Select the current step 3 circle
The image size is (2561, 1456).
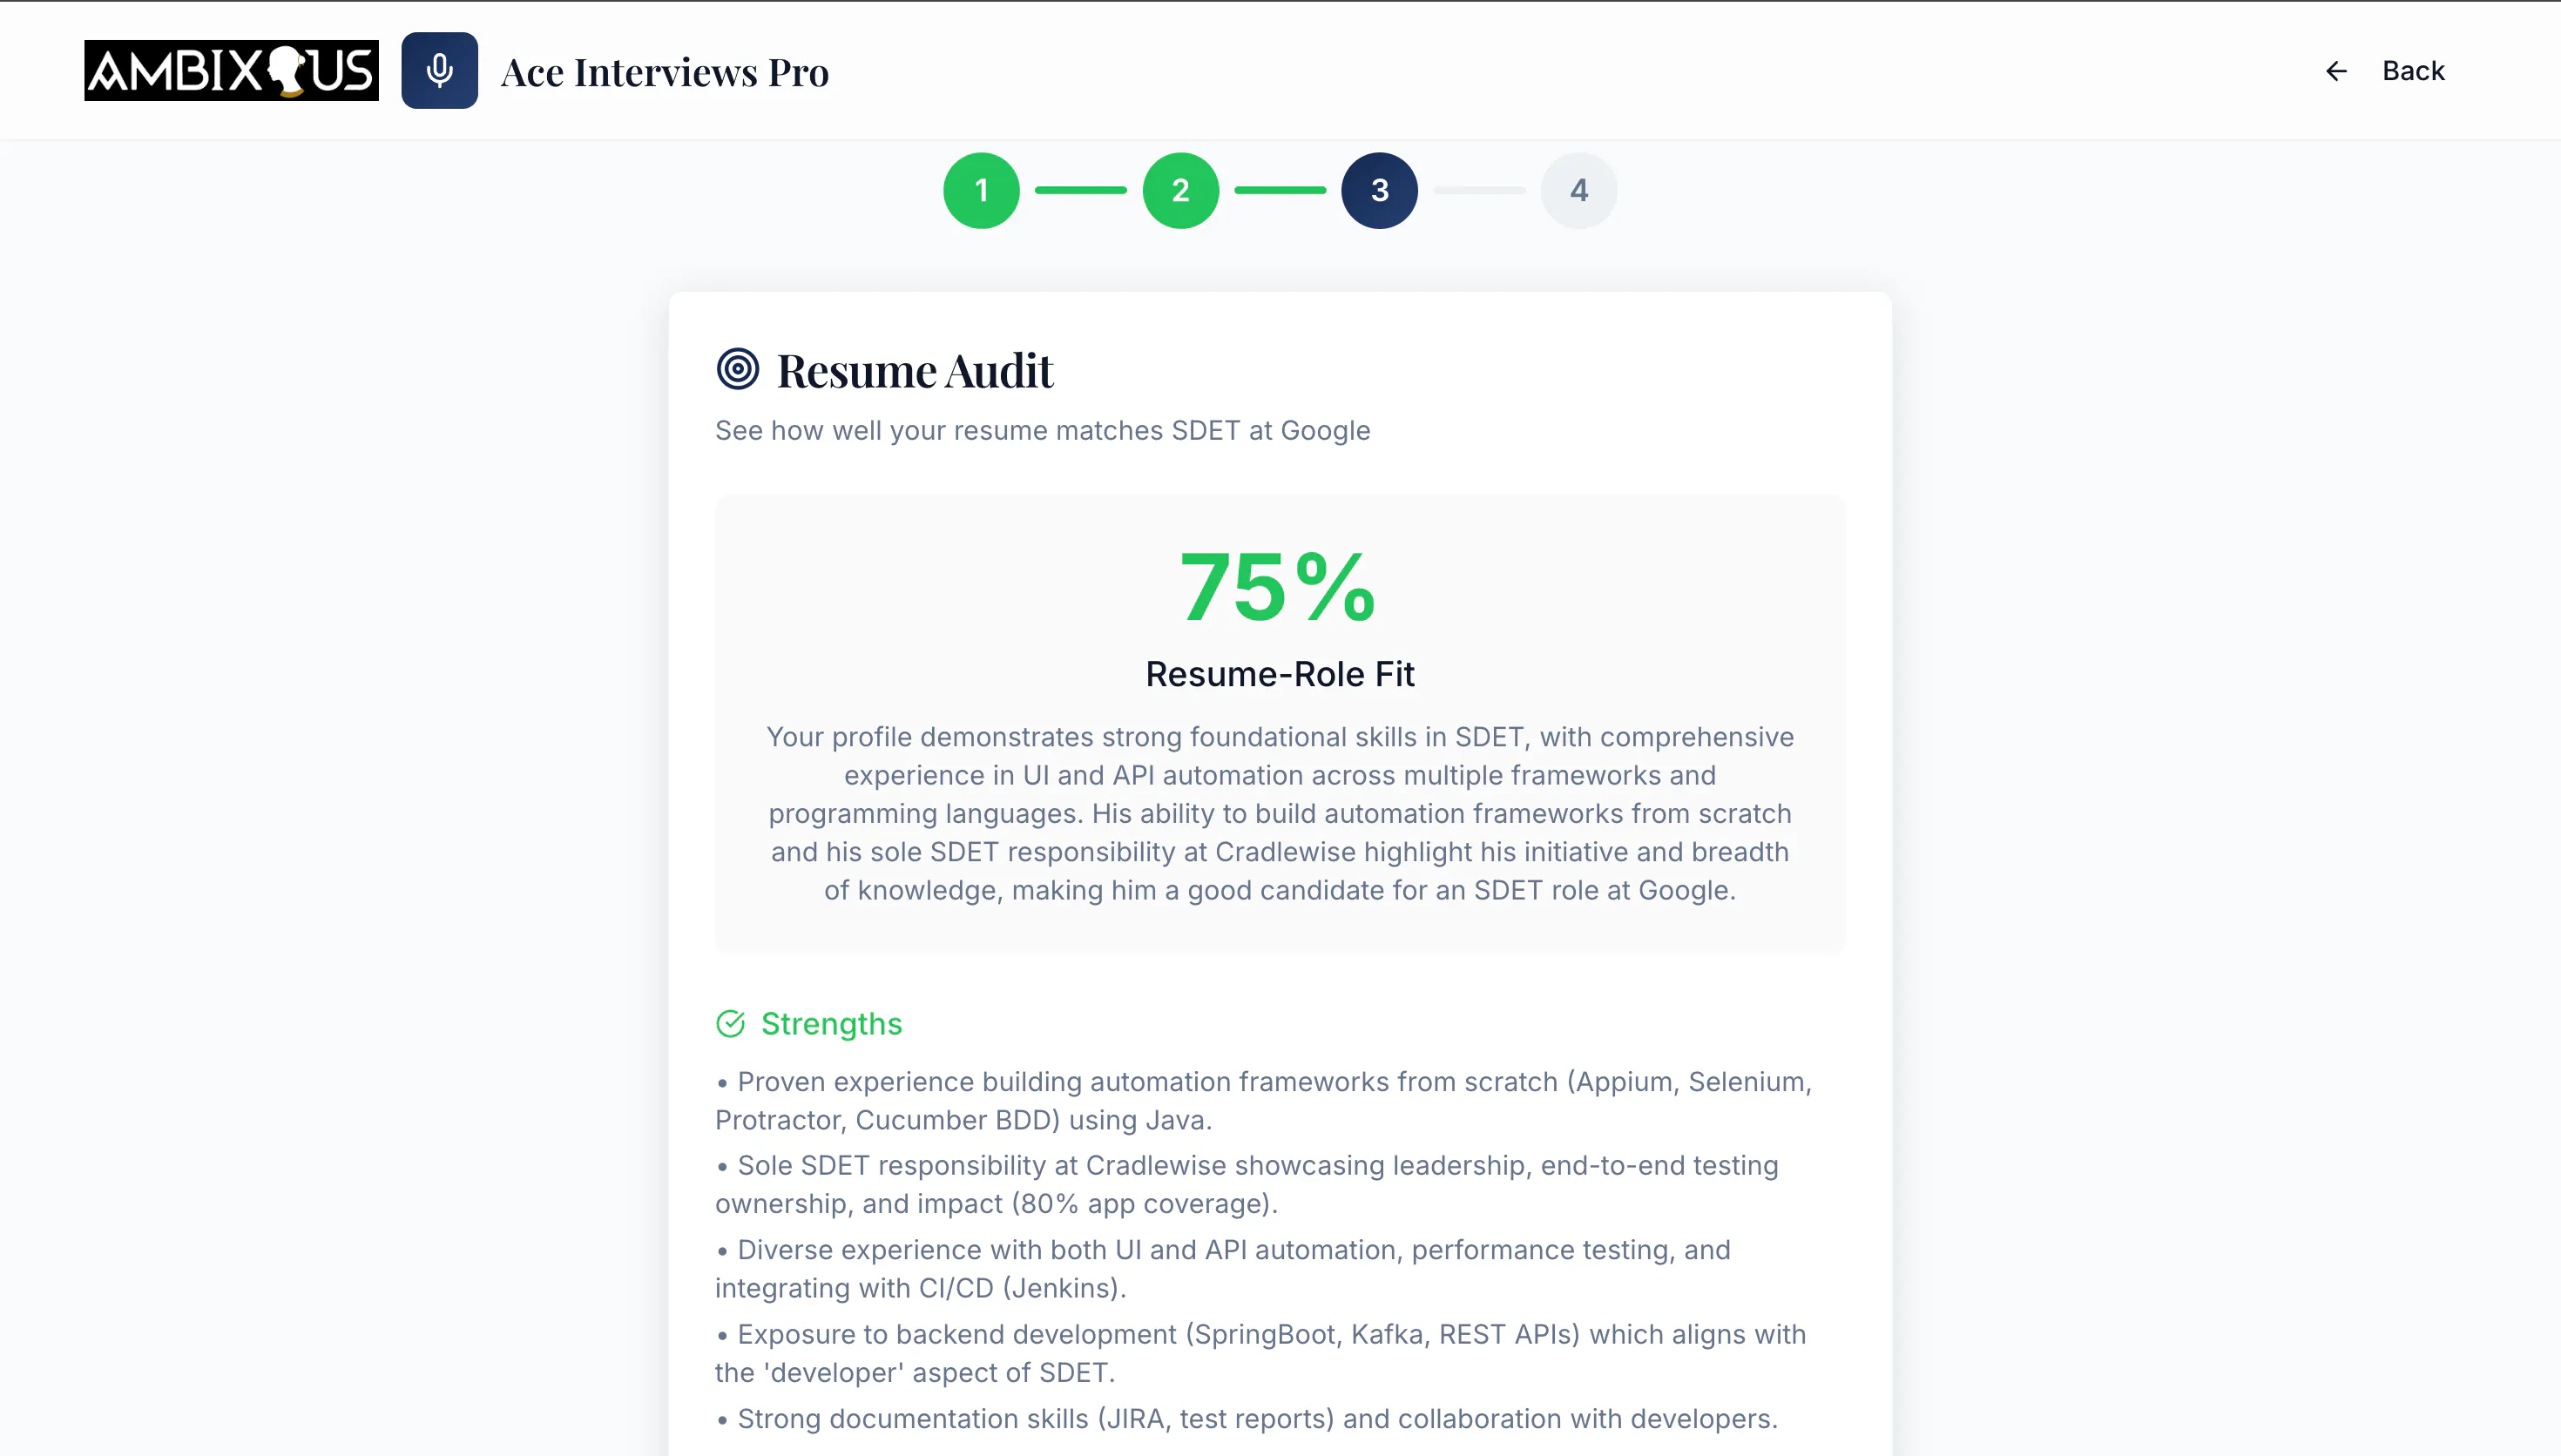[x=1379, y=190]
